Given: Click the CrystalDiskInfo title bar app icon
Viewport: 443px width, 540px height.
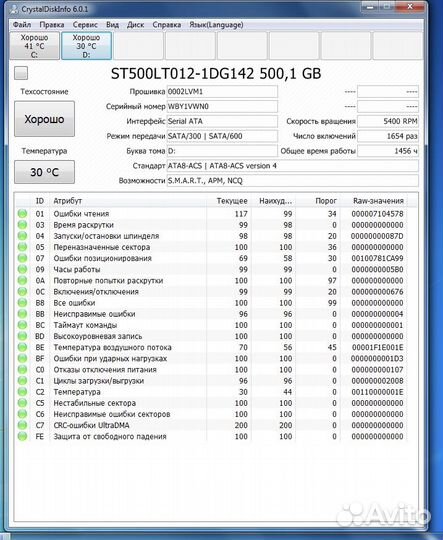Looking at the screenshot, I should click(x=14, y=8).
